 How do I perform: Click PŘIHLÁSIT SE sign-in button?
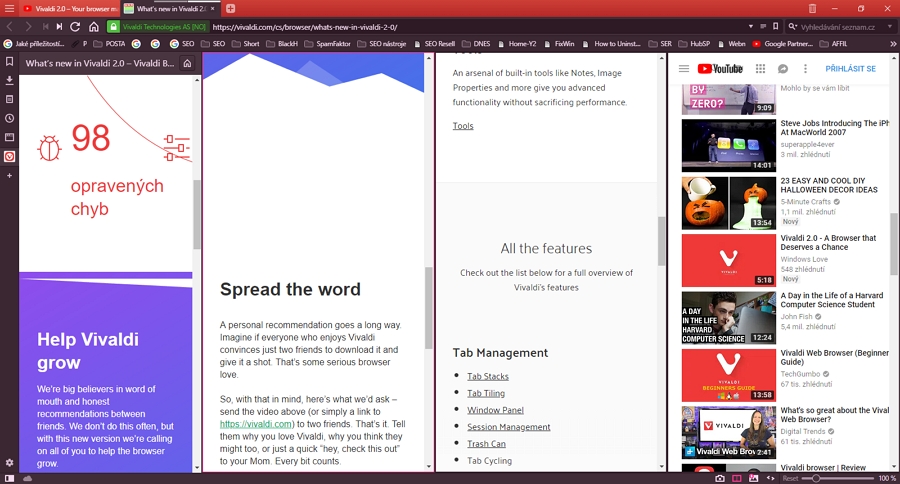(x=851, y=68)
